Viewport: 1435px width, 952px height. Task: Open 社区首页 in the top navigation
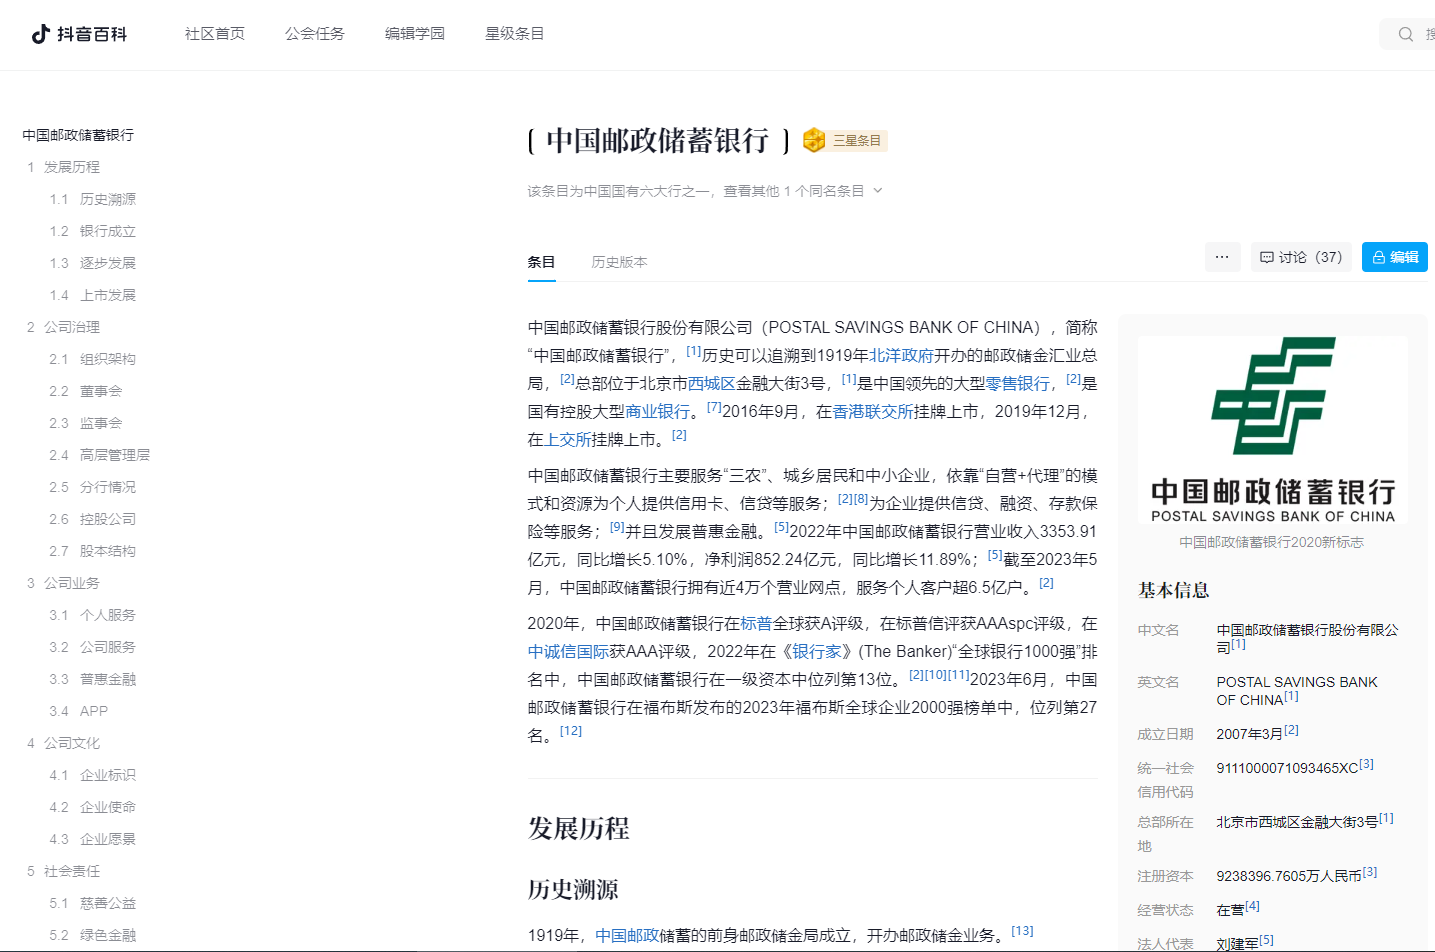pyautogui.click(x=215, y=34)
